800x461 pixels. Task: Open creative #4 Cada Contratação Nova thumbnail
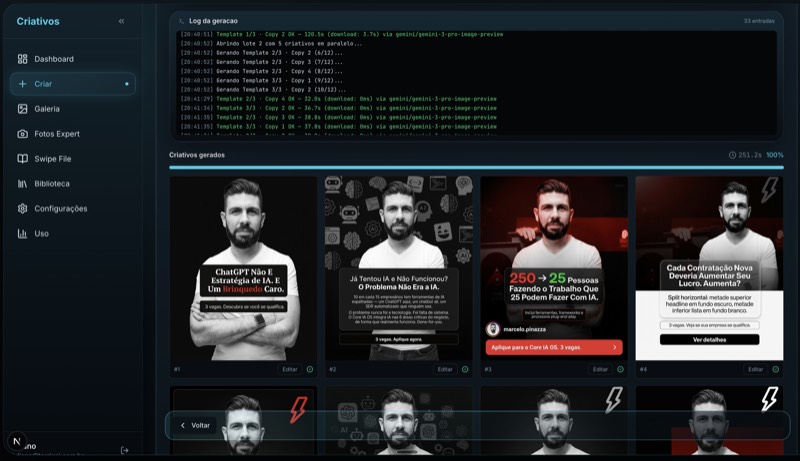point(709,269)
